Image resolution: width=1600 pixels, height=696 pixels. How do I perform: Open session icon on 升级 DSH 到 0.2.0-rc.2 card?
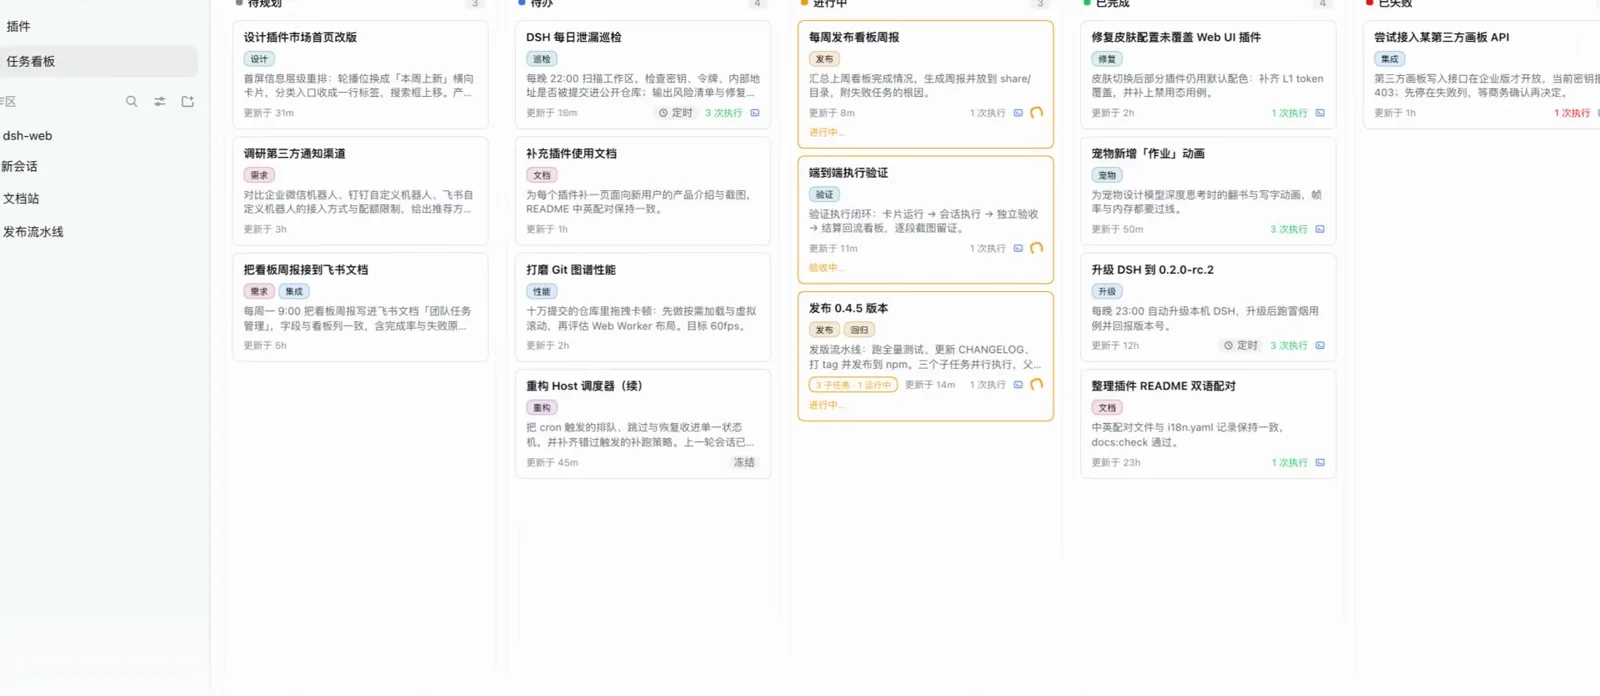pyautogui.click(x=1320, y=345)
